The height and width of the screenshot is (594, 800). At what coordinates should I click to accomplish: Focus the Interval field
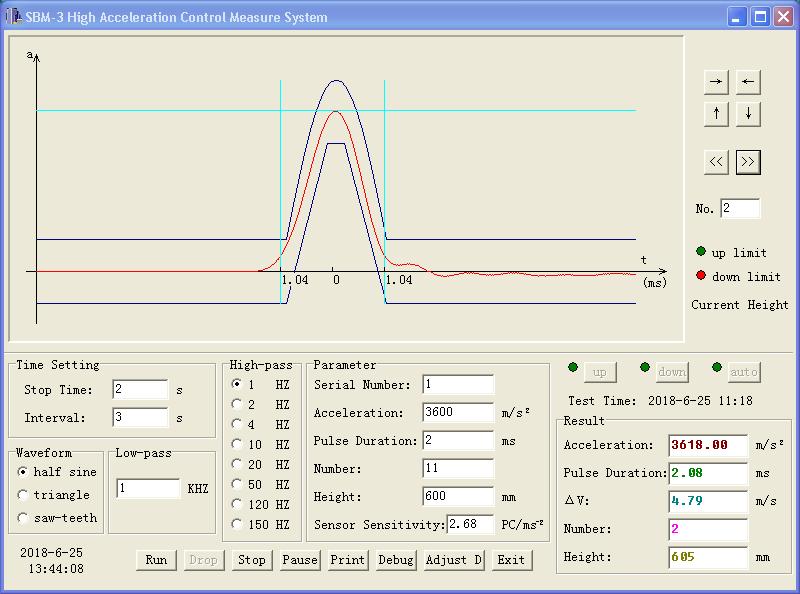[x=140, y=417]
